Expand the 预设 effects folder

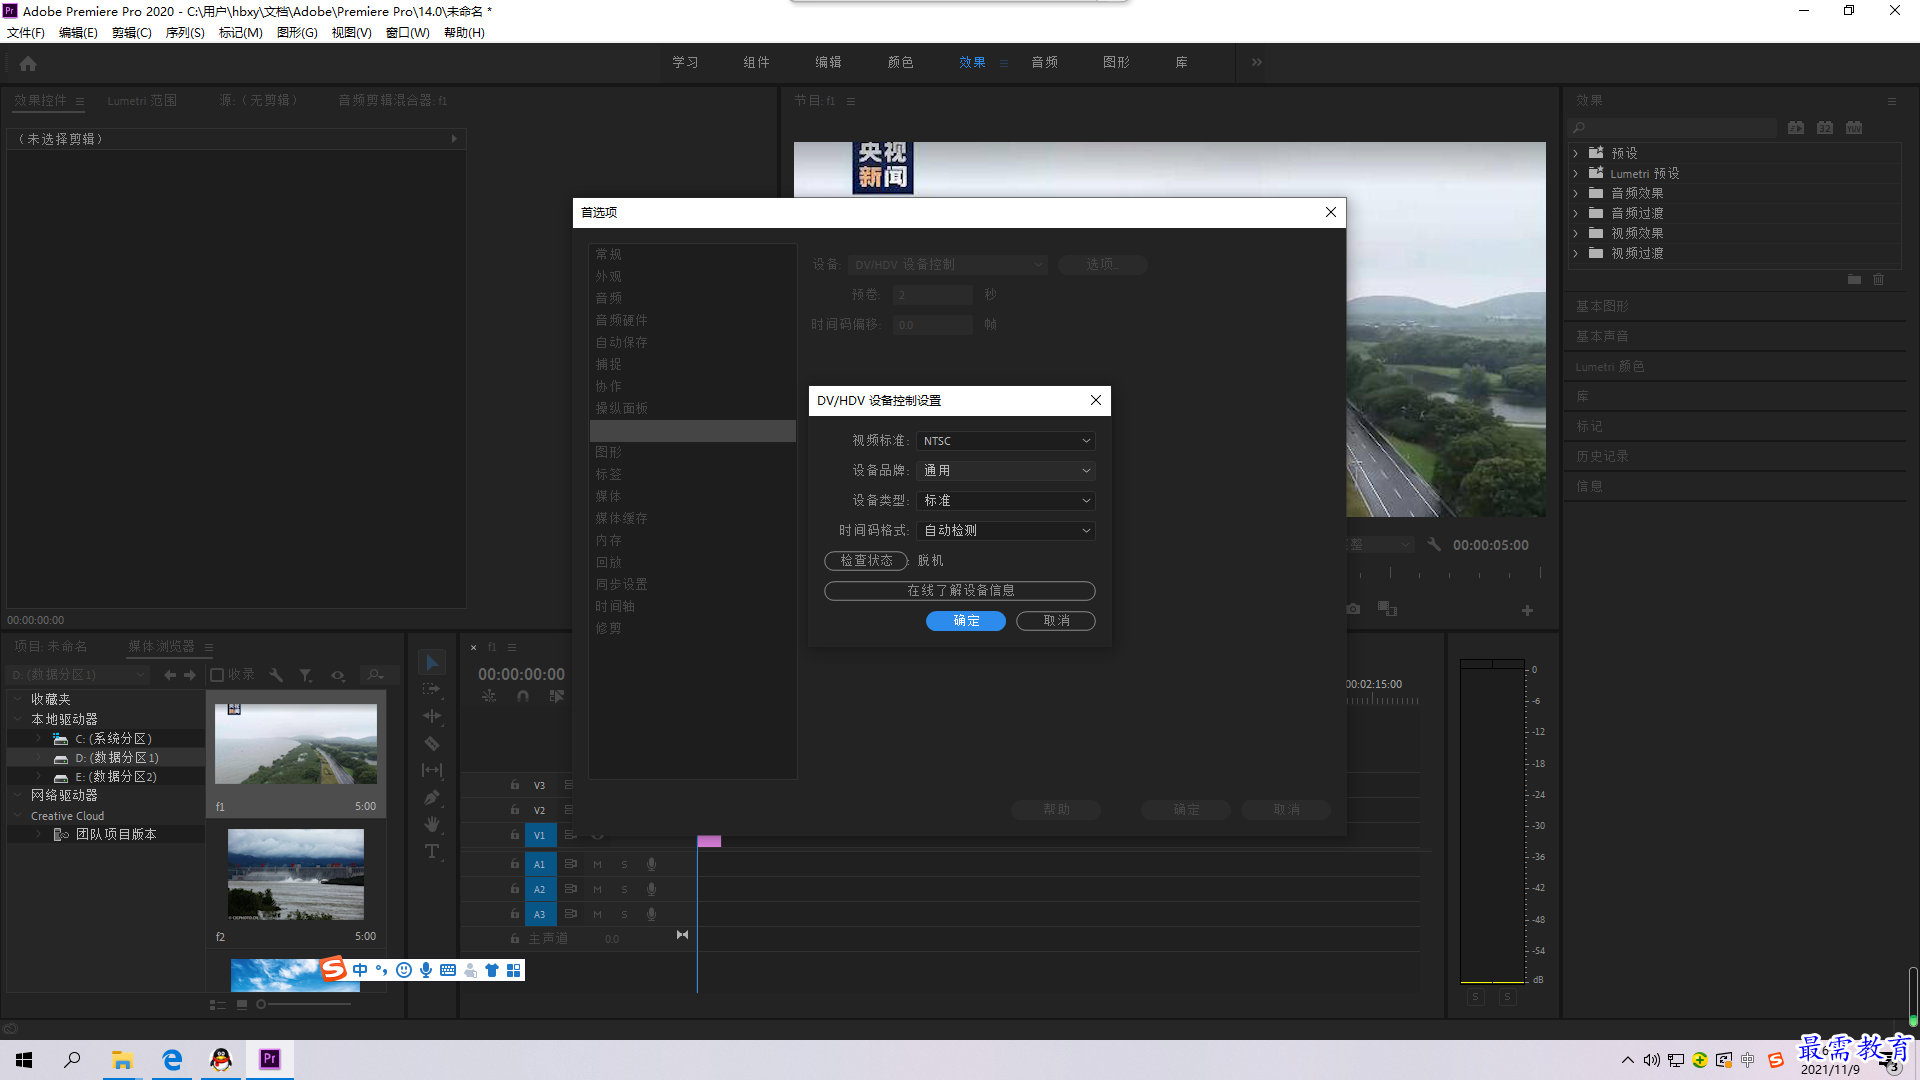point(1576,153)
